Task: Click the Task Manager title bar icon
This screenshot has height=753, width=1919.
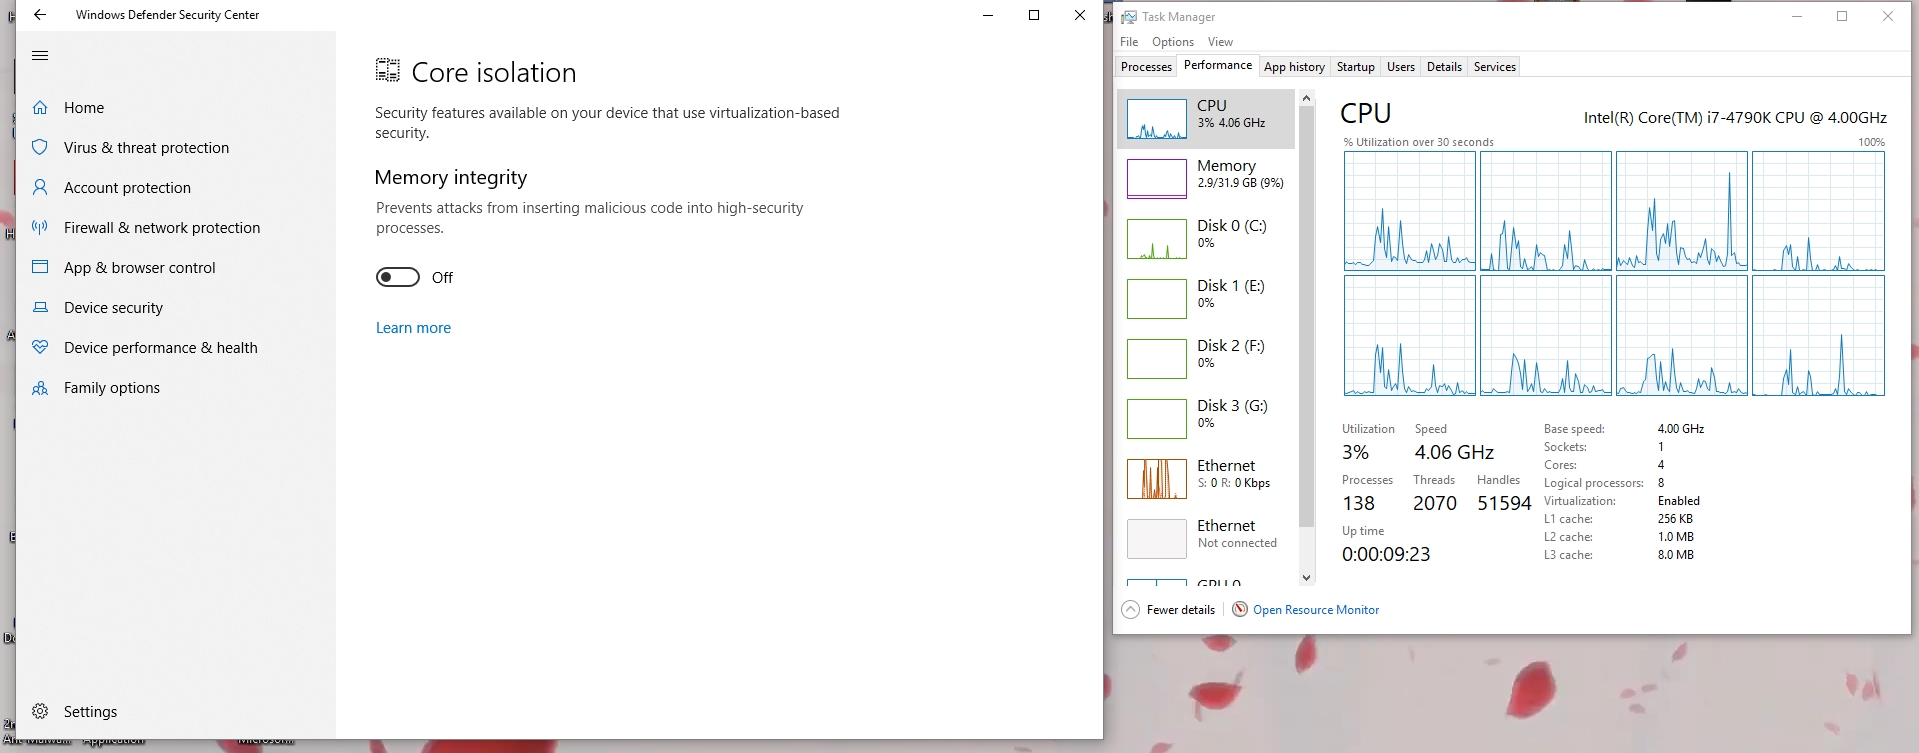Action: 1129,17
